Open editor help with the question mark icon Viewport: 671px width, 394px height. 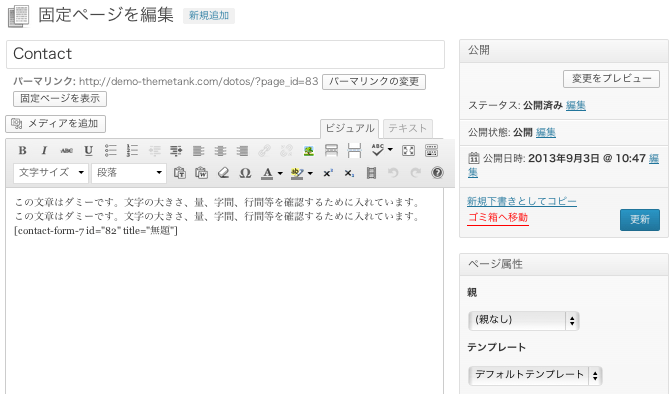pyautogui.click(x=437, y=173)
